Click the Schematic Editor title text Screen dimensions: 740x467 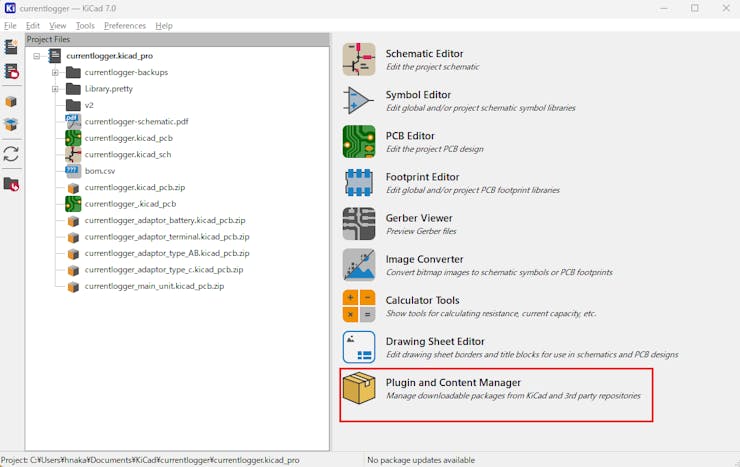(x=424, y=54)
